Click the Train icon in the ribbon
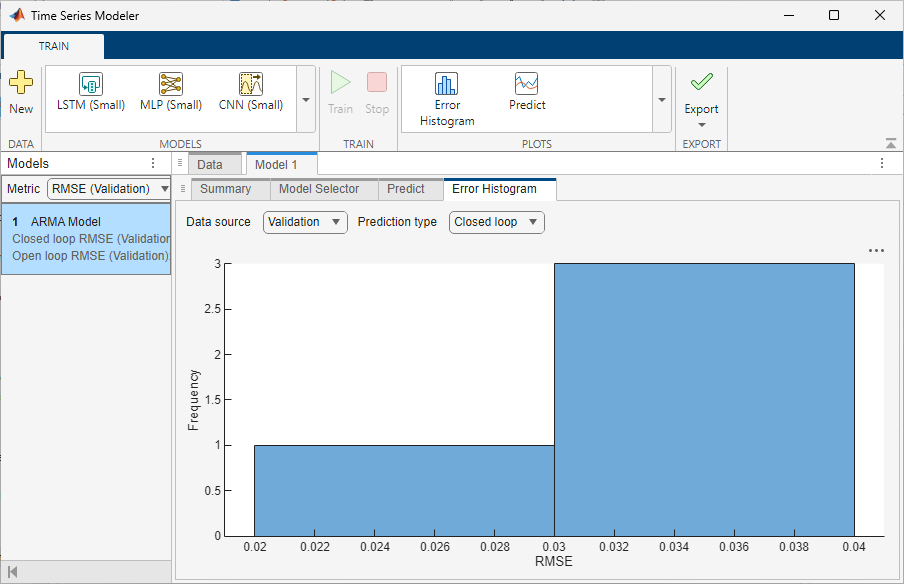Screen dimensions: 904x584 pyautogui.click(x=340, y=95)
